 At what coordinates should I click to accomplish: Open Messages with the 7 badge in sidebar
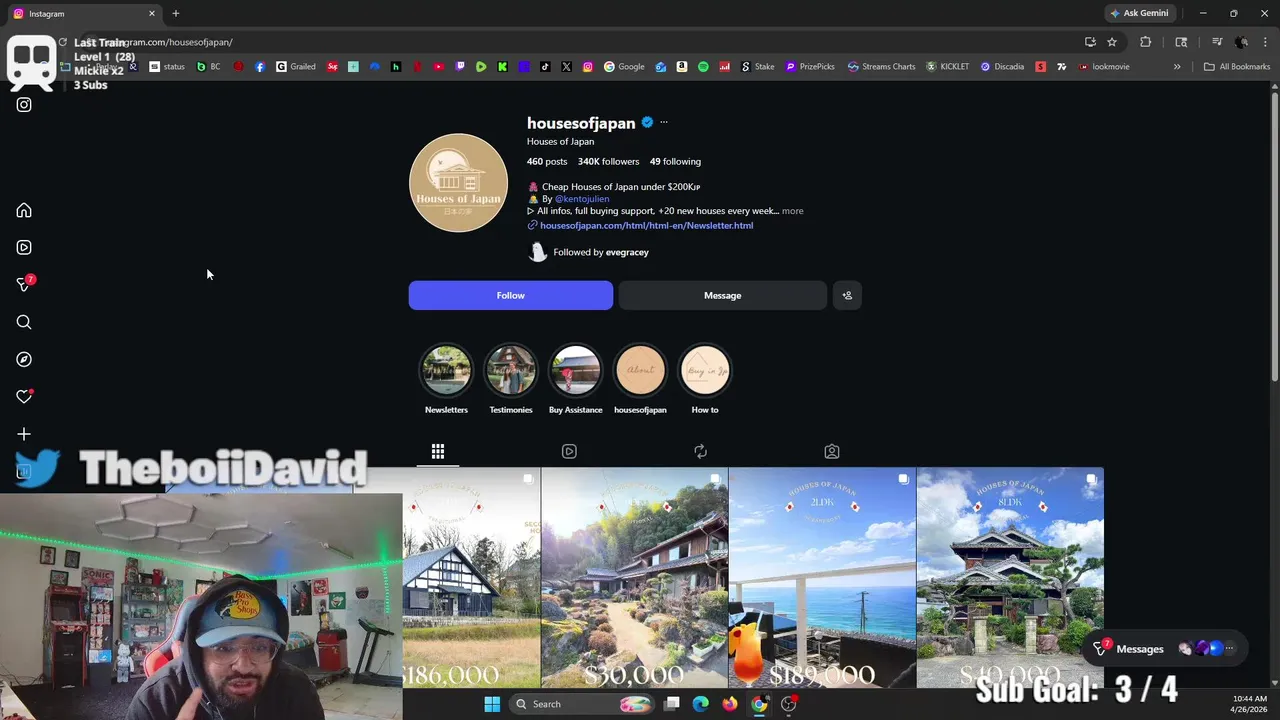pos(26,284)
